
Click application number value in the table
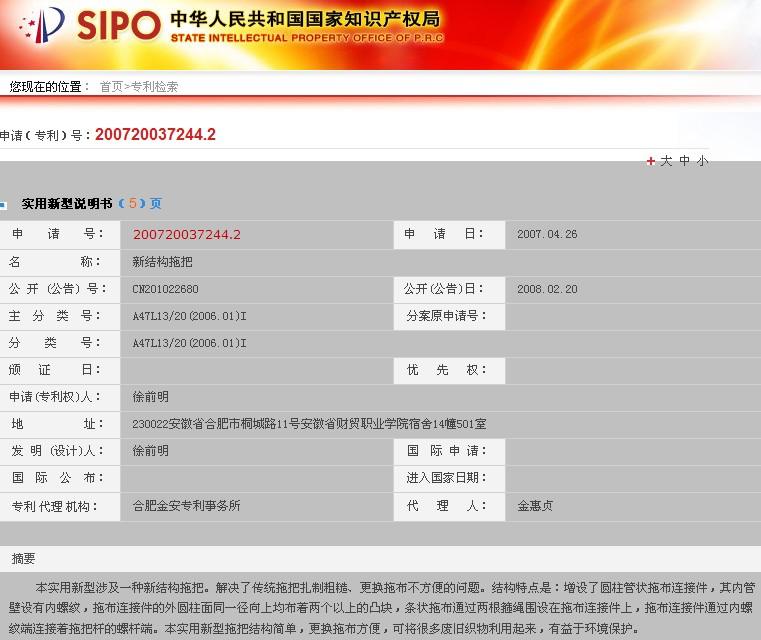click(x=186, y=235)
